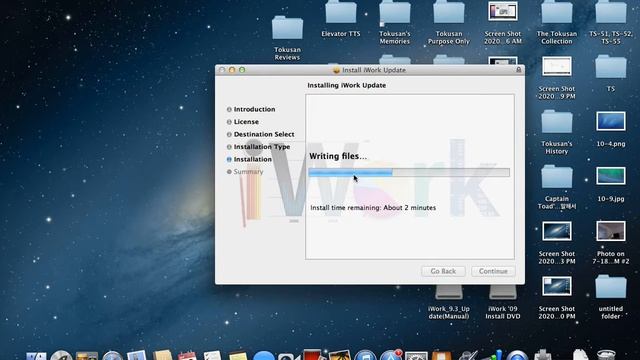
Task: Select the TS-51, TS-52, TS-55 folder
Action: click(x=611, y=12)
